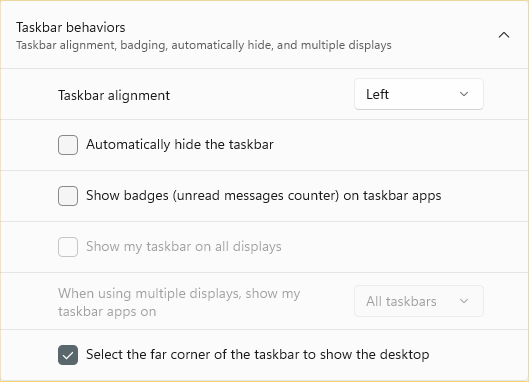Click the Taskbar behaviors heading
Viewport: 529px width, 382px height.
point(71,27)
